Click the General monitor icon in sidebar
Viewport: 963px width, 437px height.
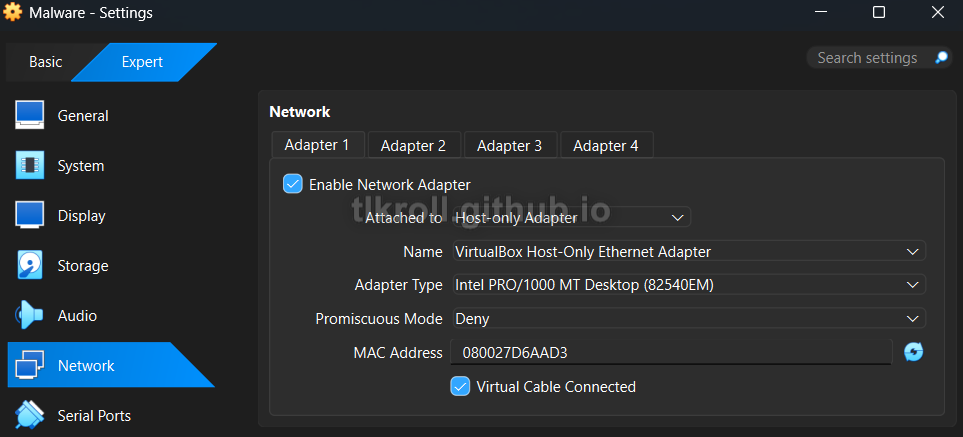pyautogui.click(x=30, y=115)
